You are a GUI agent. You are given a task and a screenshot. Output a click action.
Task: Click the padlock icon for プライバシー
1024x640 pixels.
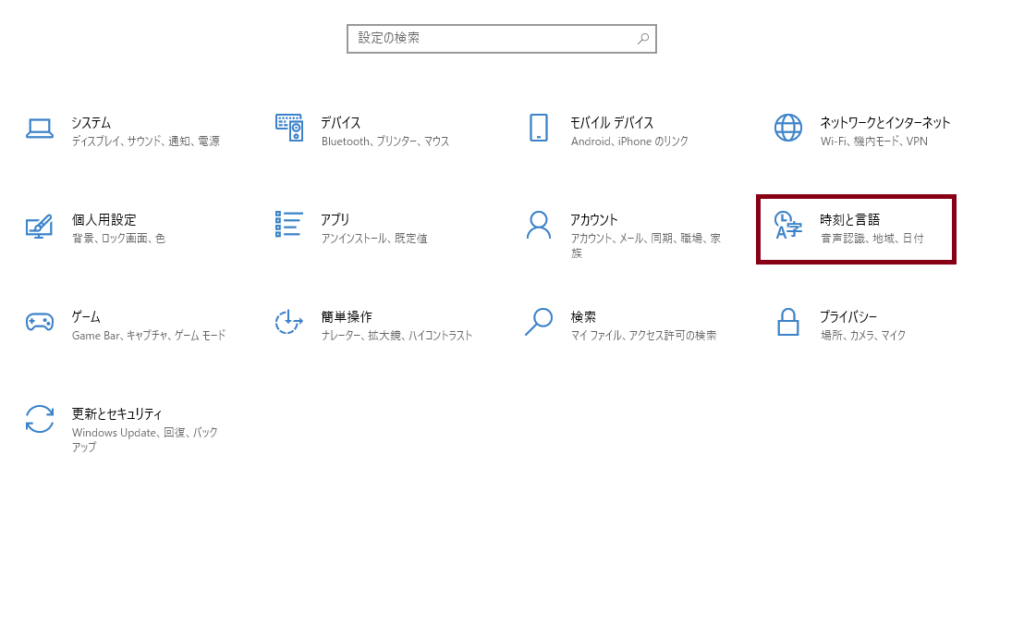[x=789, y=322]
